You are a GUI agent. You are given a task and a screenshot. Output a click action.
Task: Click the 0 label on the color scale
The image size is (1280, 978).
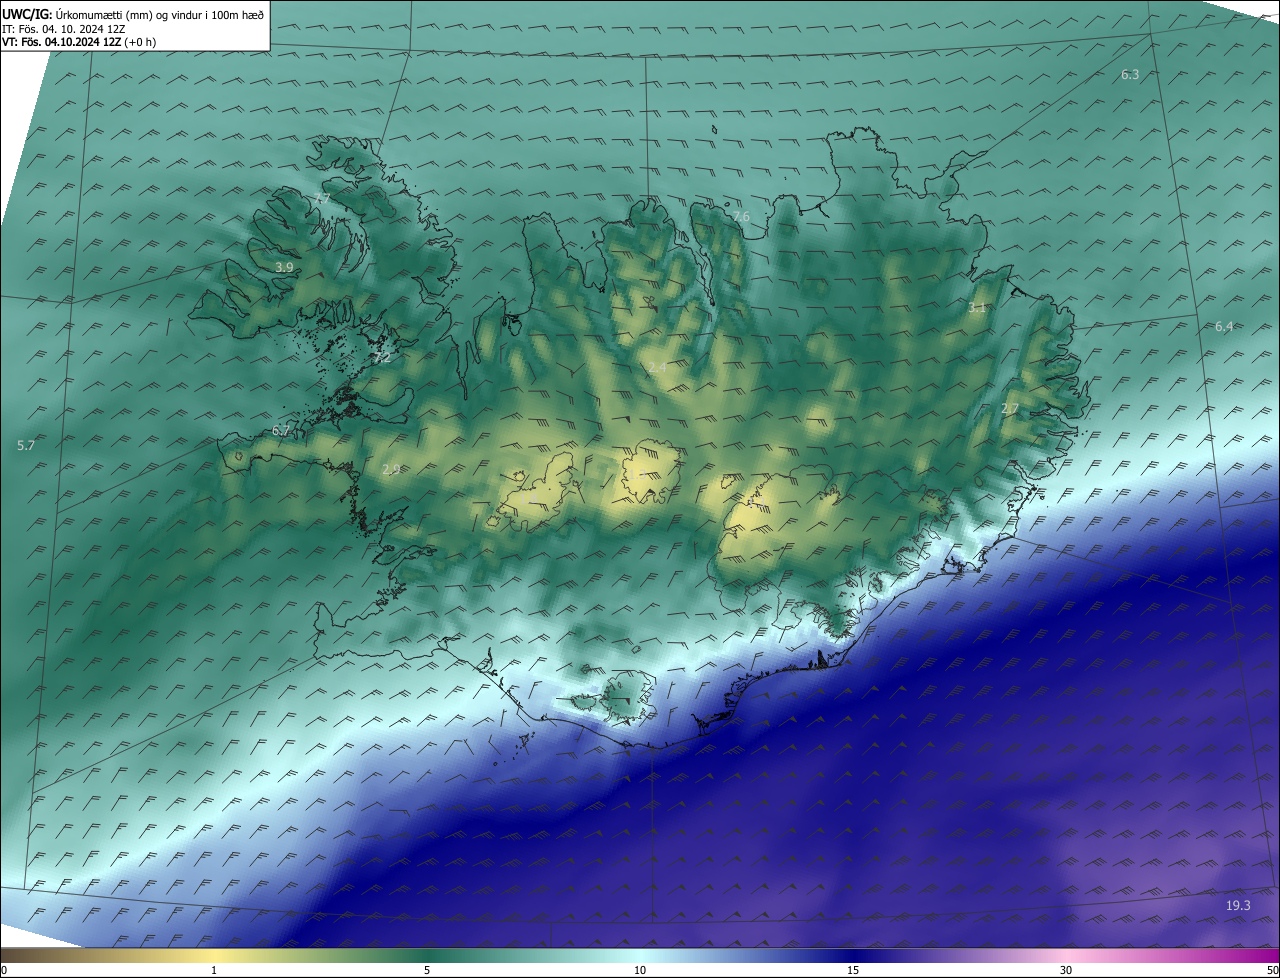pyautogui.click(x=4, y=970)
